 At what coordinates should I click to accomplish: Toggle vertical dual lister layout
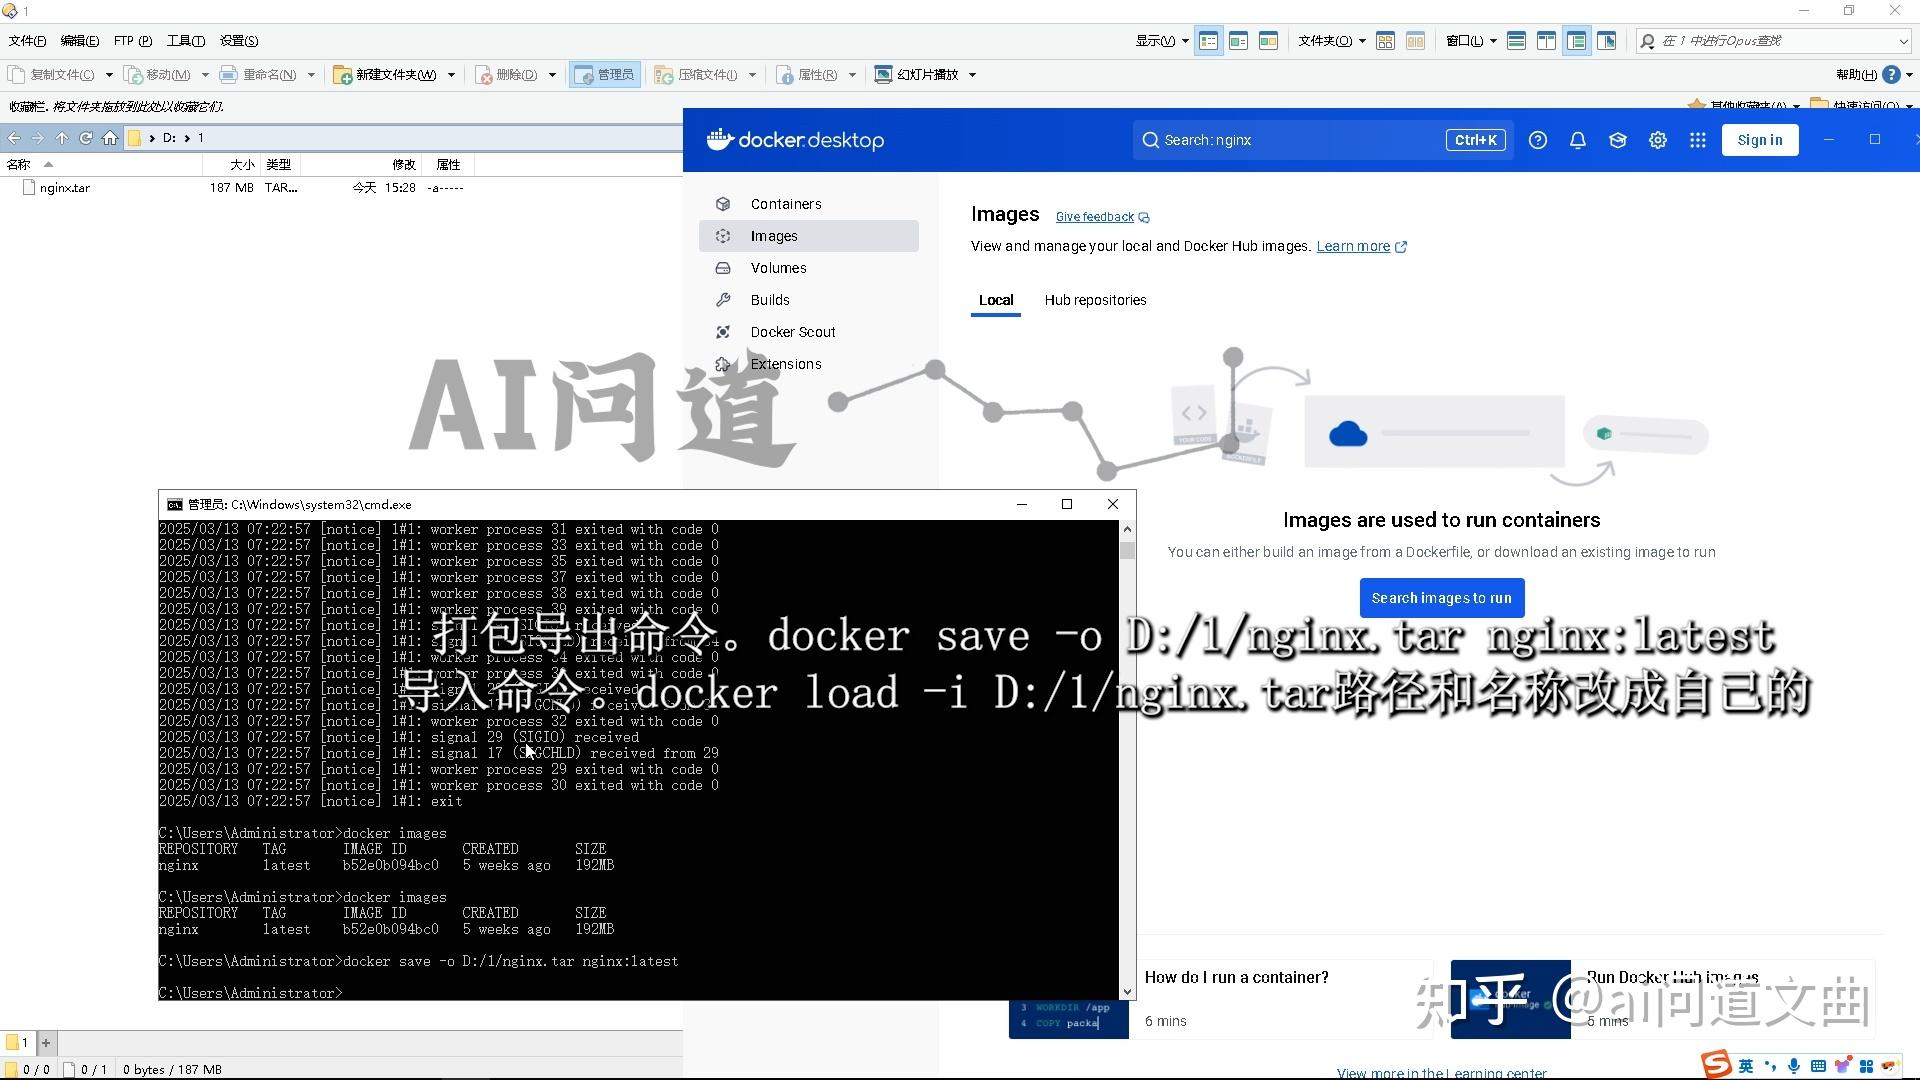1547,41
